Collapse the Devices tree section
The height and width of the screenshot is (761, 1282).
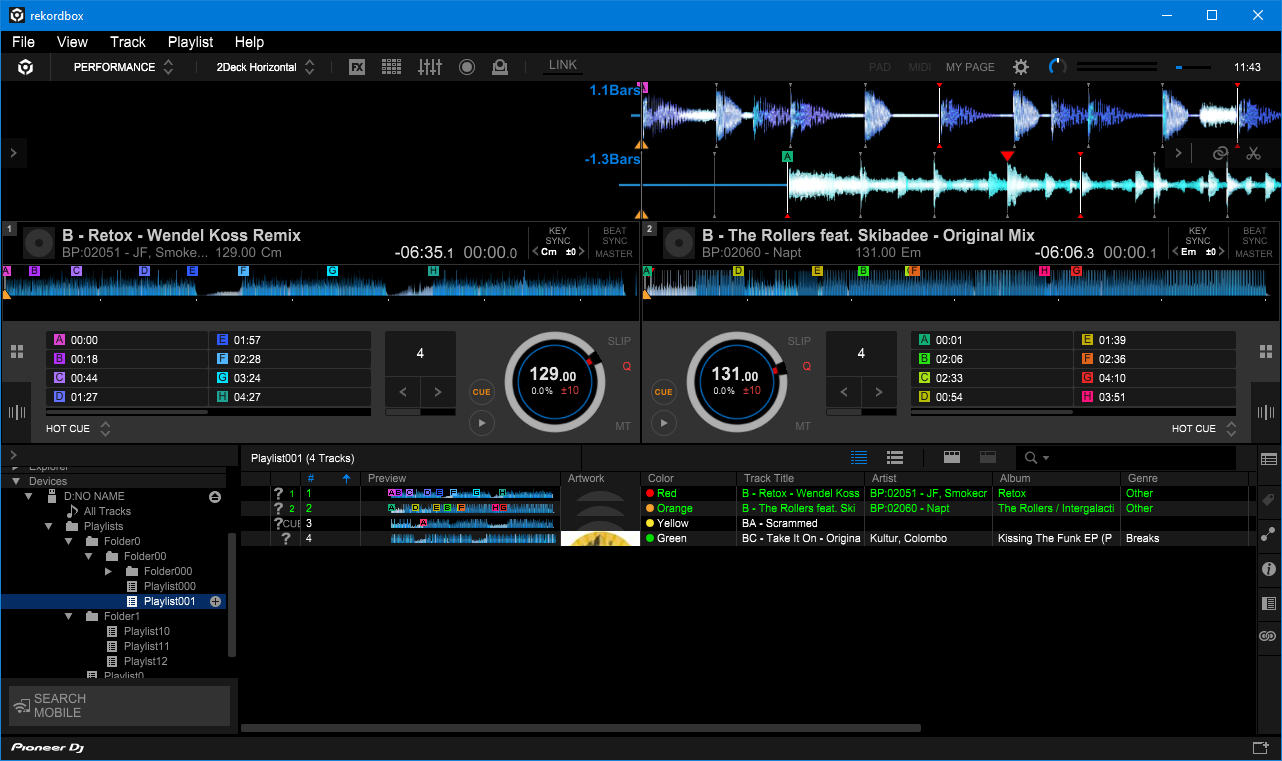click(x=15, y=481)
